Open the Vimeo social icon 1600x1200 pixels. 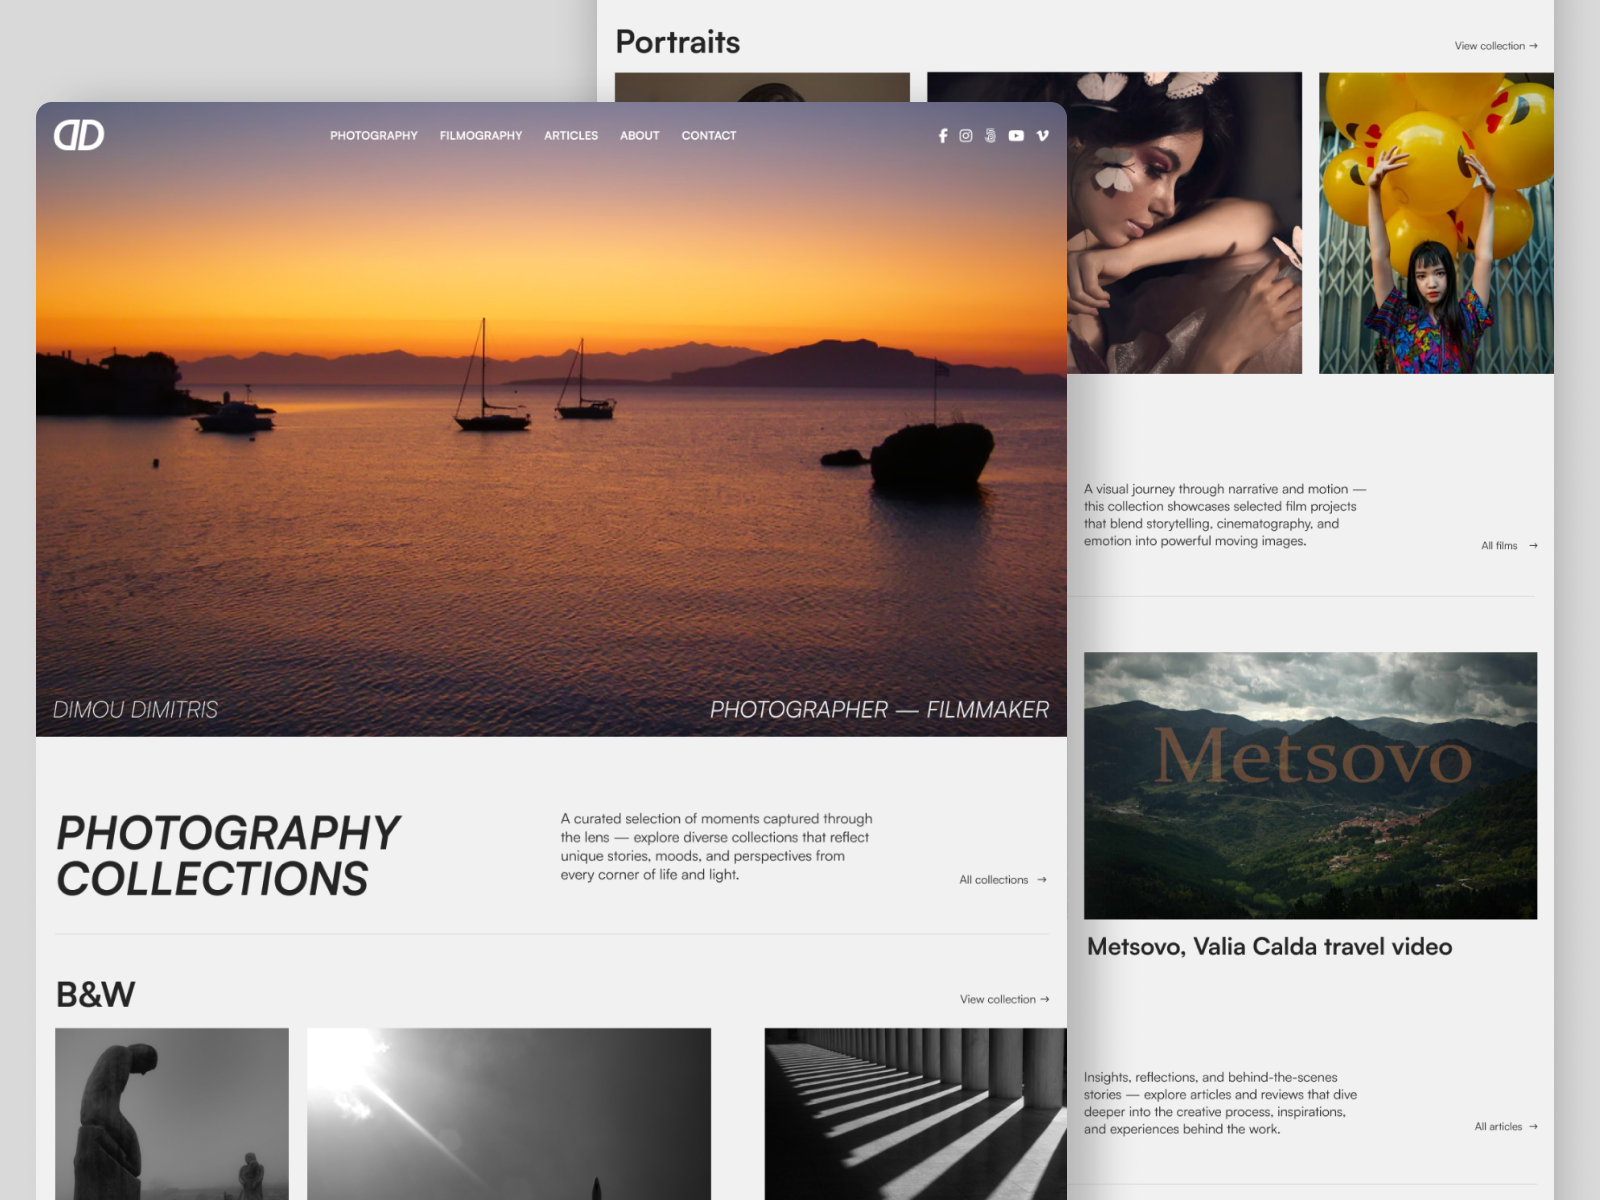[1042, 136]
